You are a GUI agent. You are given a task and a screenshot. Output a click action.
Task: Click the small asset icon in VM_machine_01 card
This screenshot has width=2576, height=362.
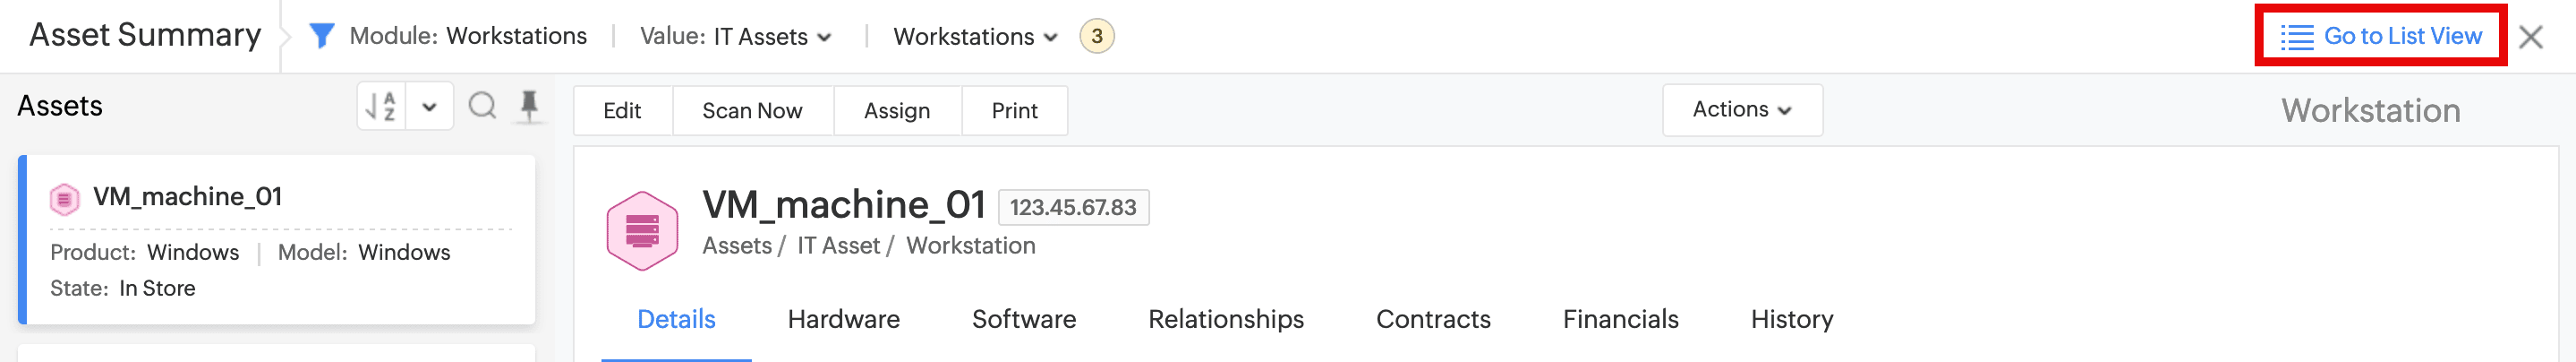point(64,198)
